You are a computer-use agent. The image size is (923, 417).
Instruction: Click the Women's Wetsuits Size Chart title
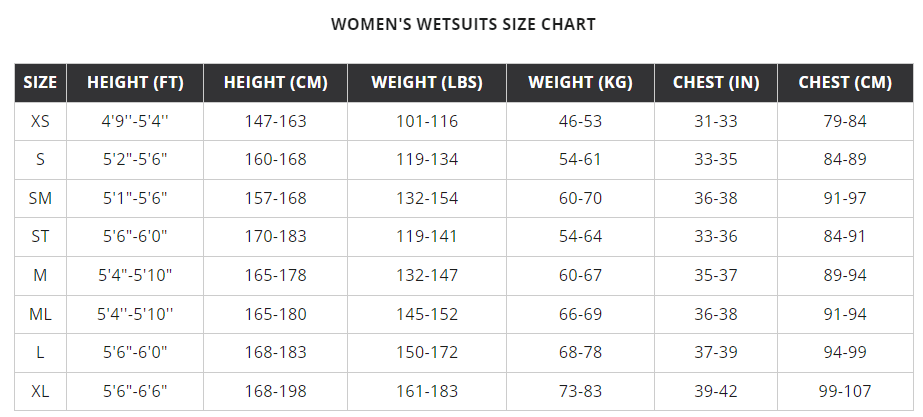463,24
